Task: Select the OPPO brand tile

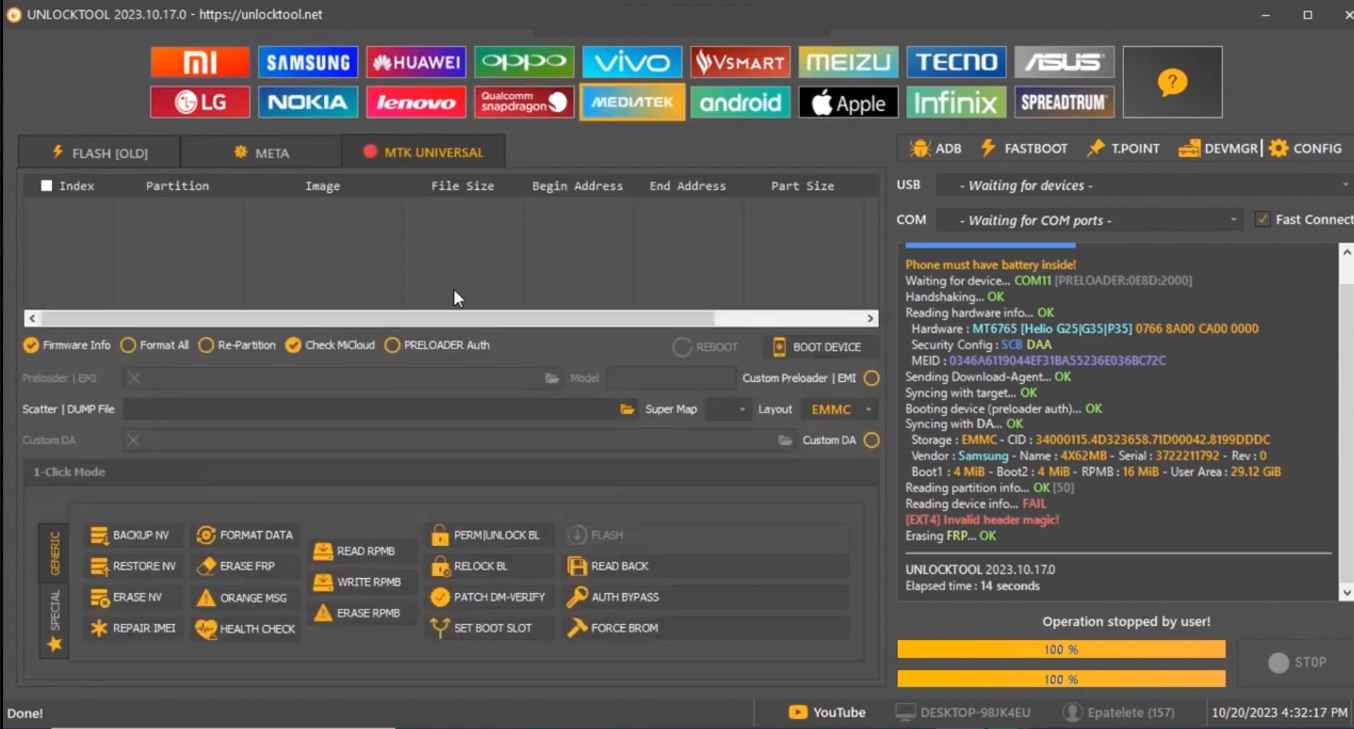Action: [x=524, y=62]
